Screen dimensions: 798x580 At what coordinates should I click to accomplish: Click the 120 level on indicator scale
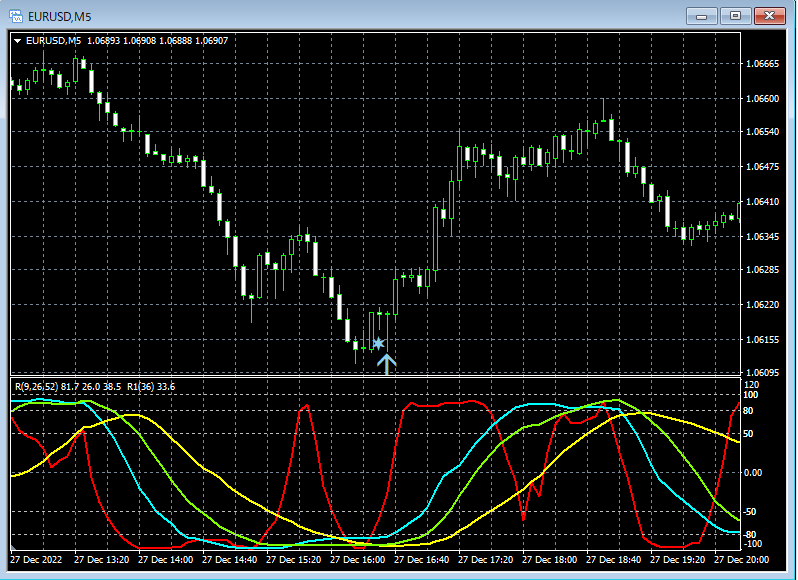(751, 385)
